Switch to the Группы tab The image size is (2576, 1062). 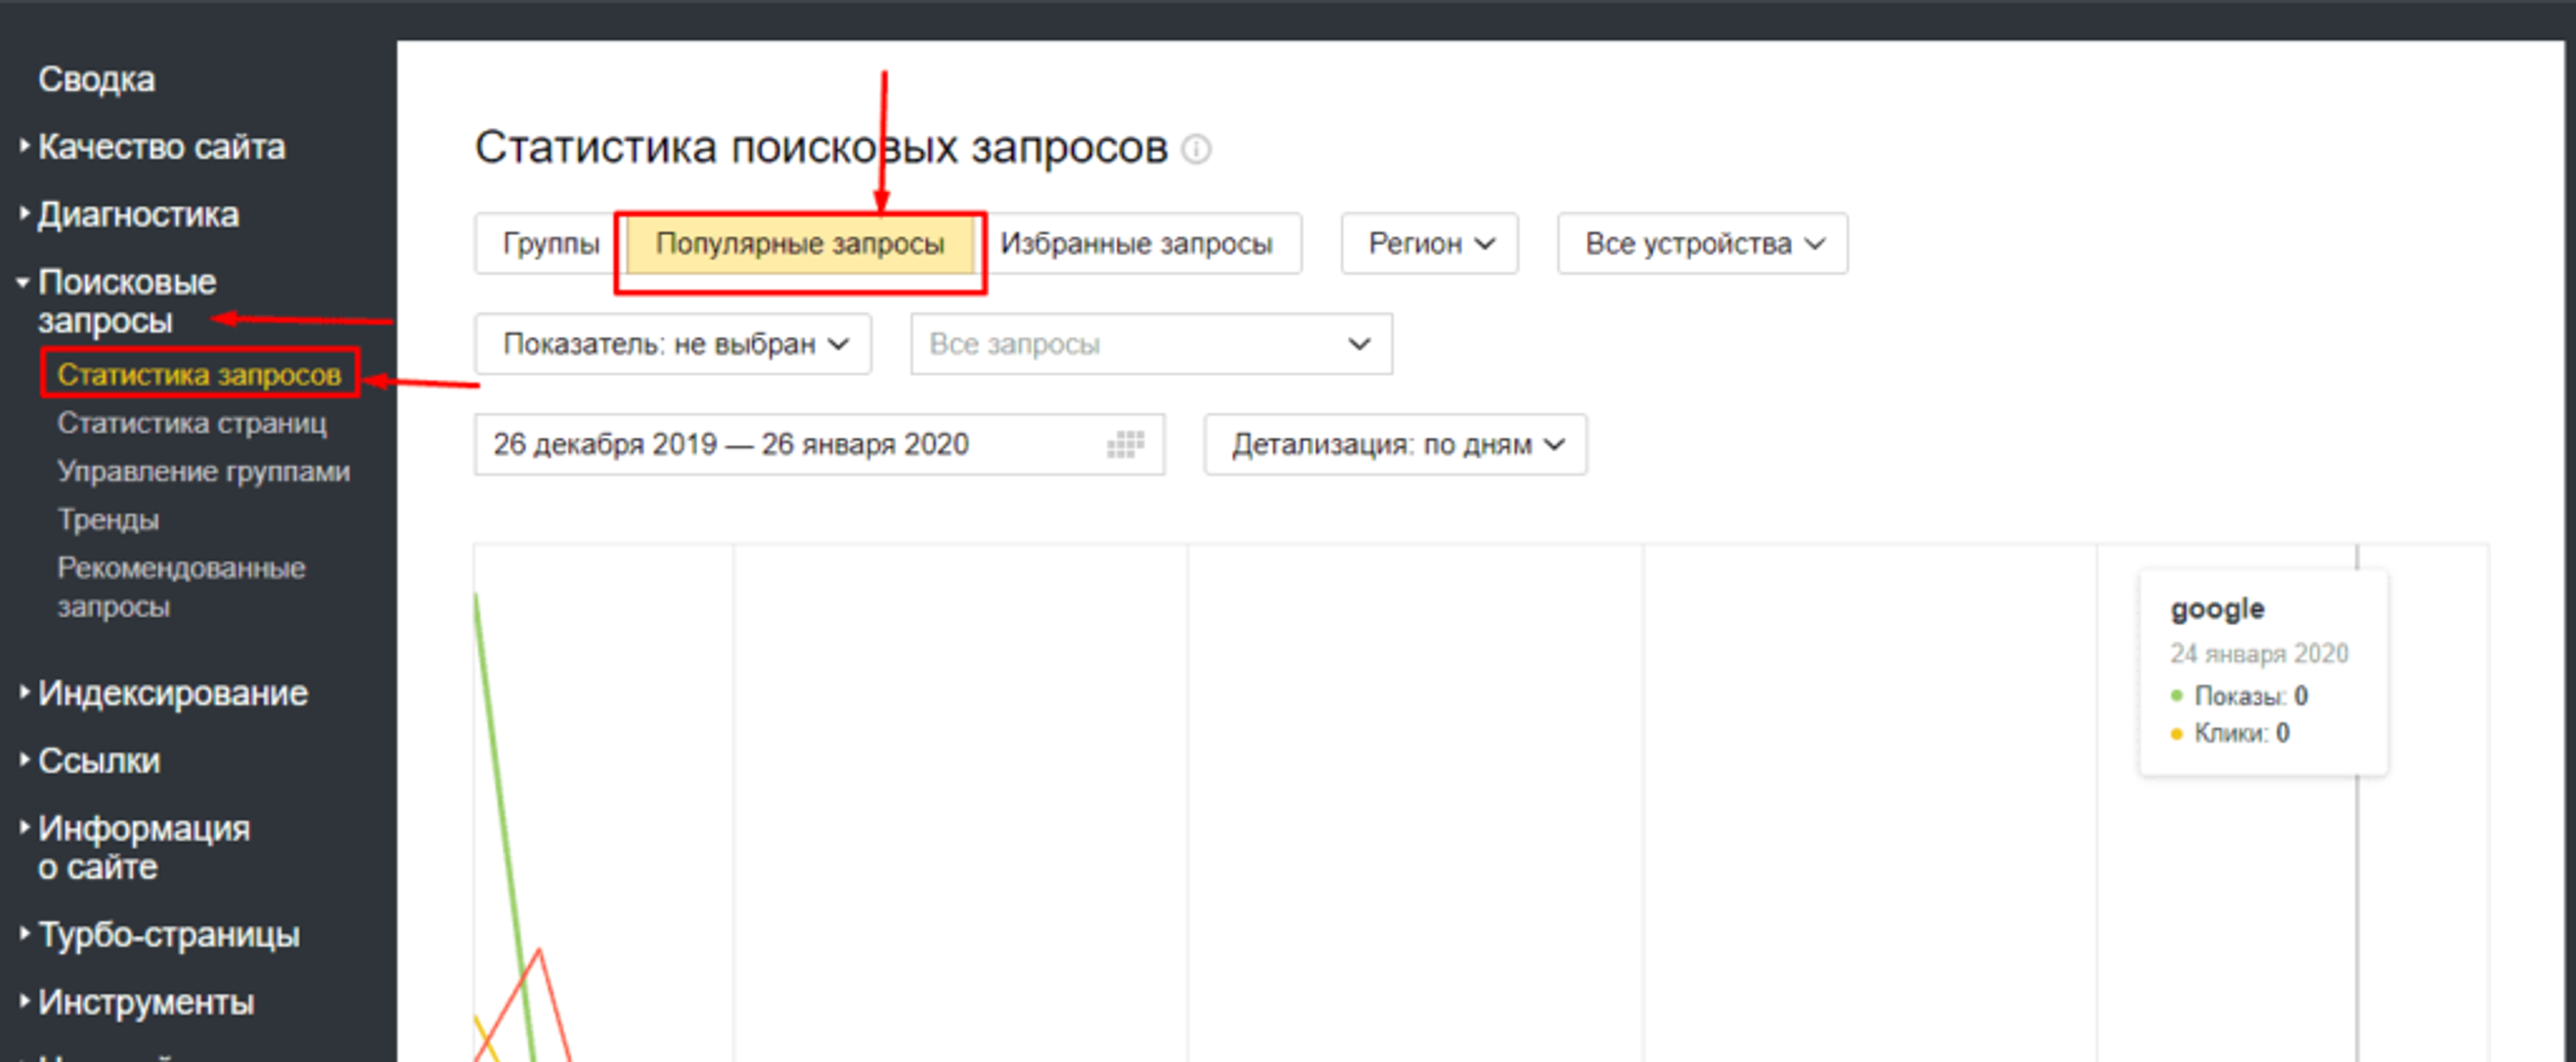pos(550,243)
